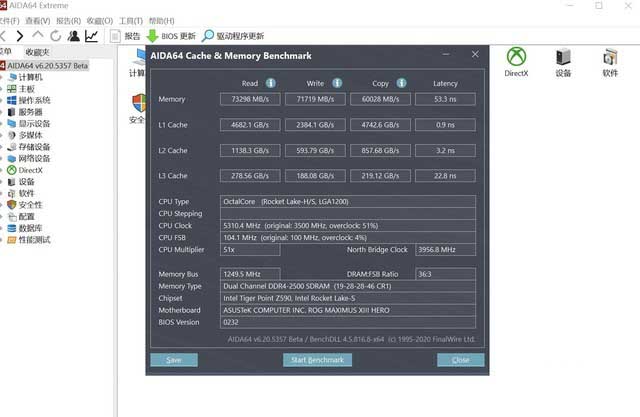
Task: Click the Start Benchmark button
Action: coord(317,360)
